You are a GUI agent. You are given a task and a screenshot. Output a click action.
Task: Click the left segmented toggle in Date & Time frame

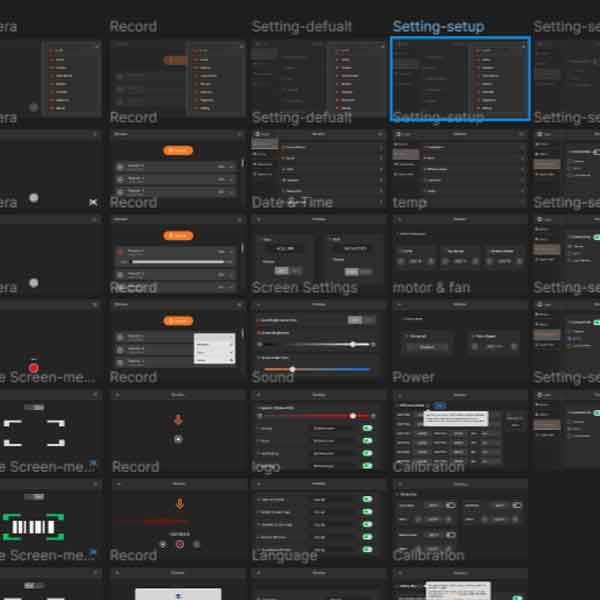[287, 271]
